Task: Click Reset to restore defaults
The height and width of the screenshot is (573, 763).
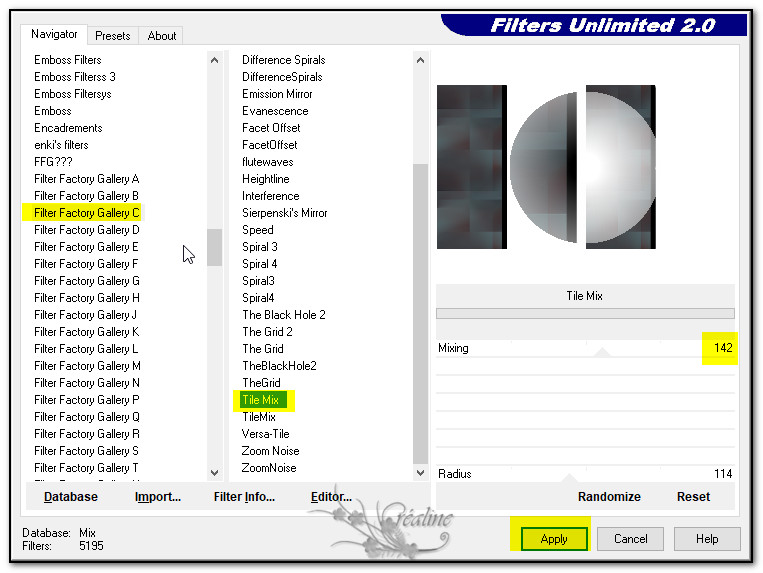Action: point(693,497)
